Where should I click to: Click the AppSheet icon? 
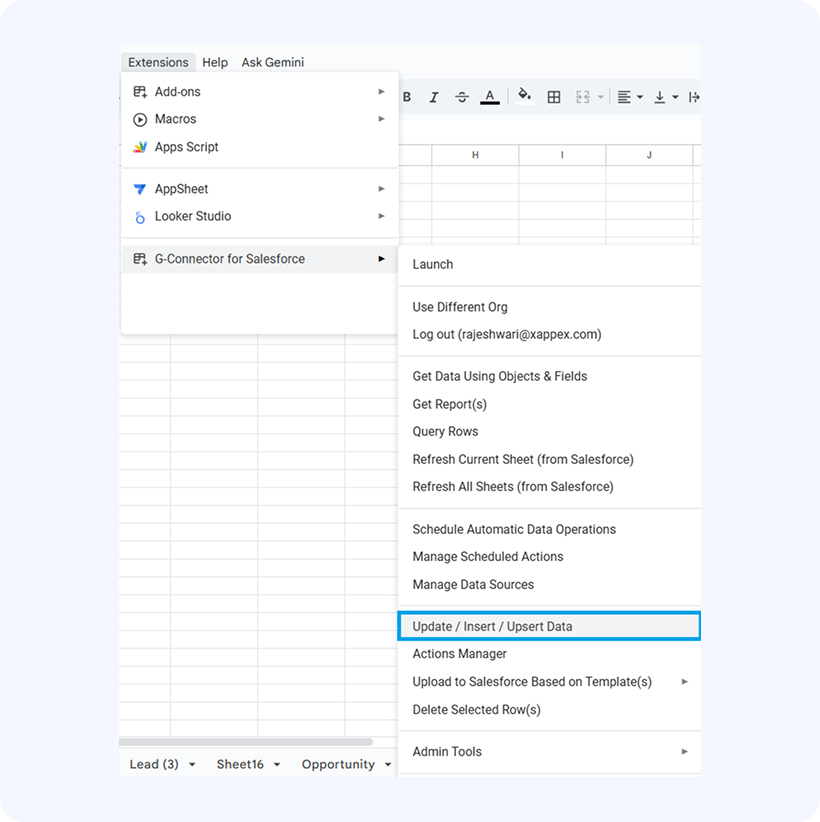140,189
